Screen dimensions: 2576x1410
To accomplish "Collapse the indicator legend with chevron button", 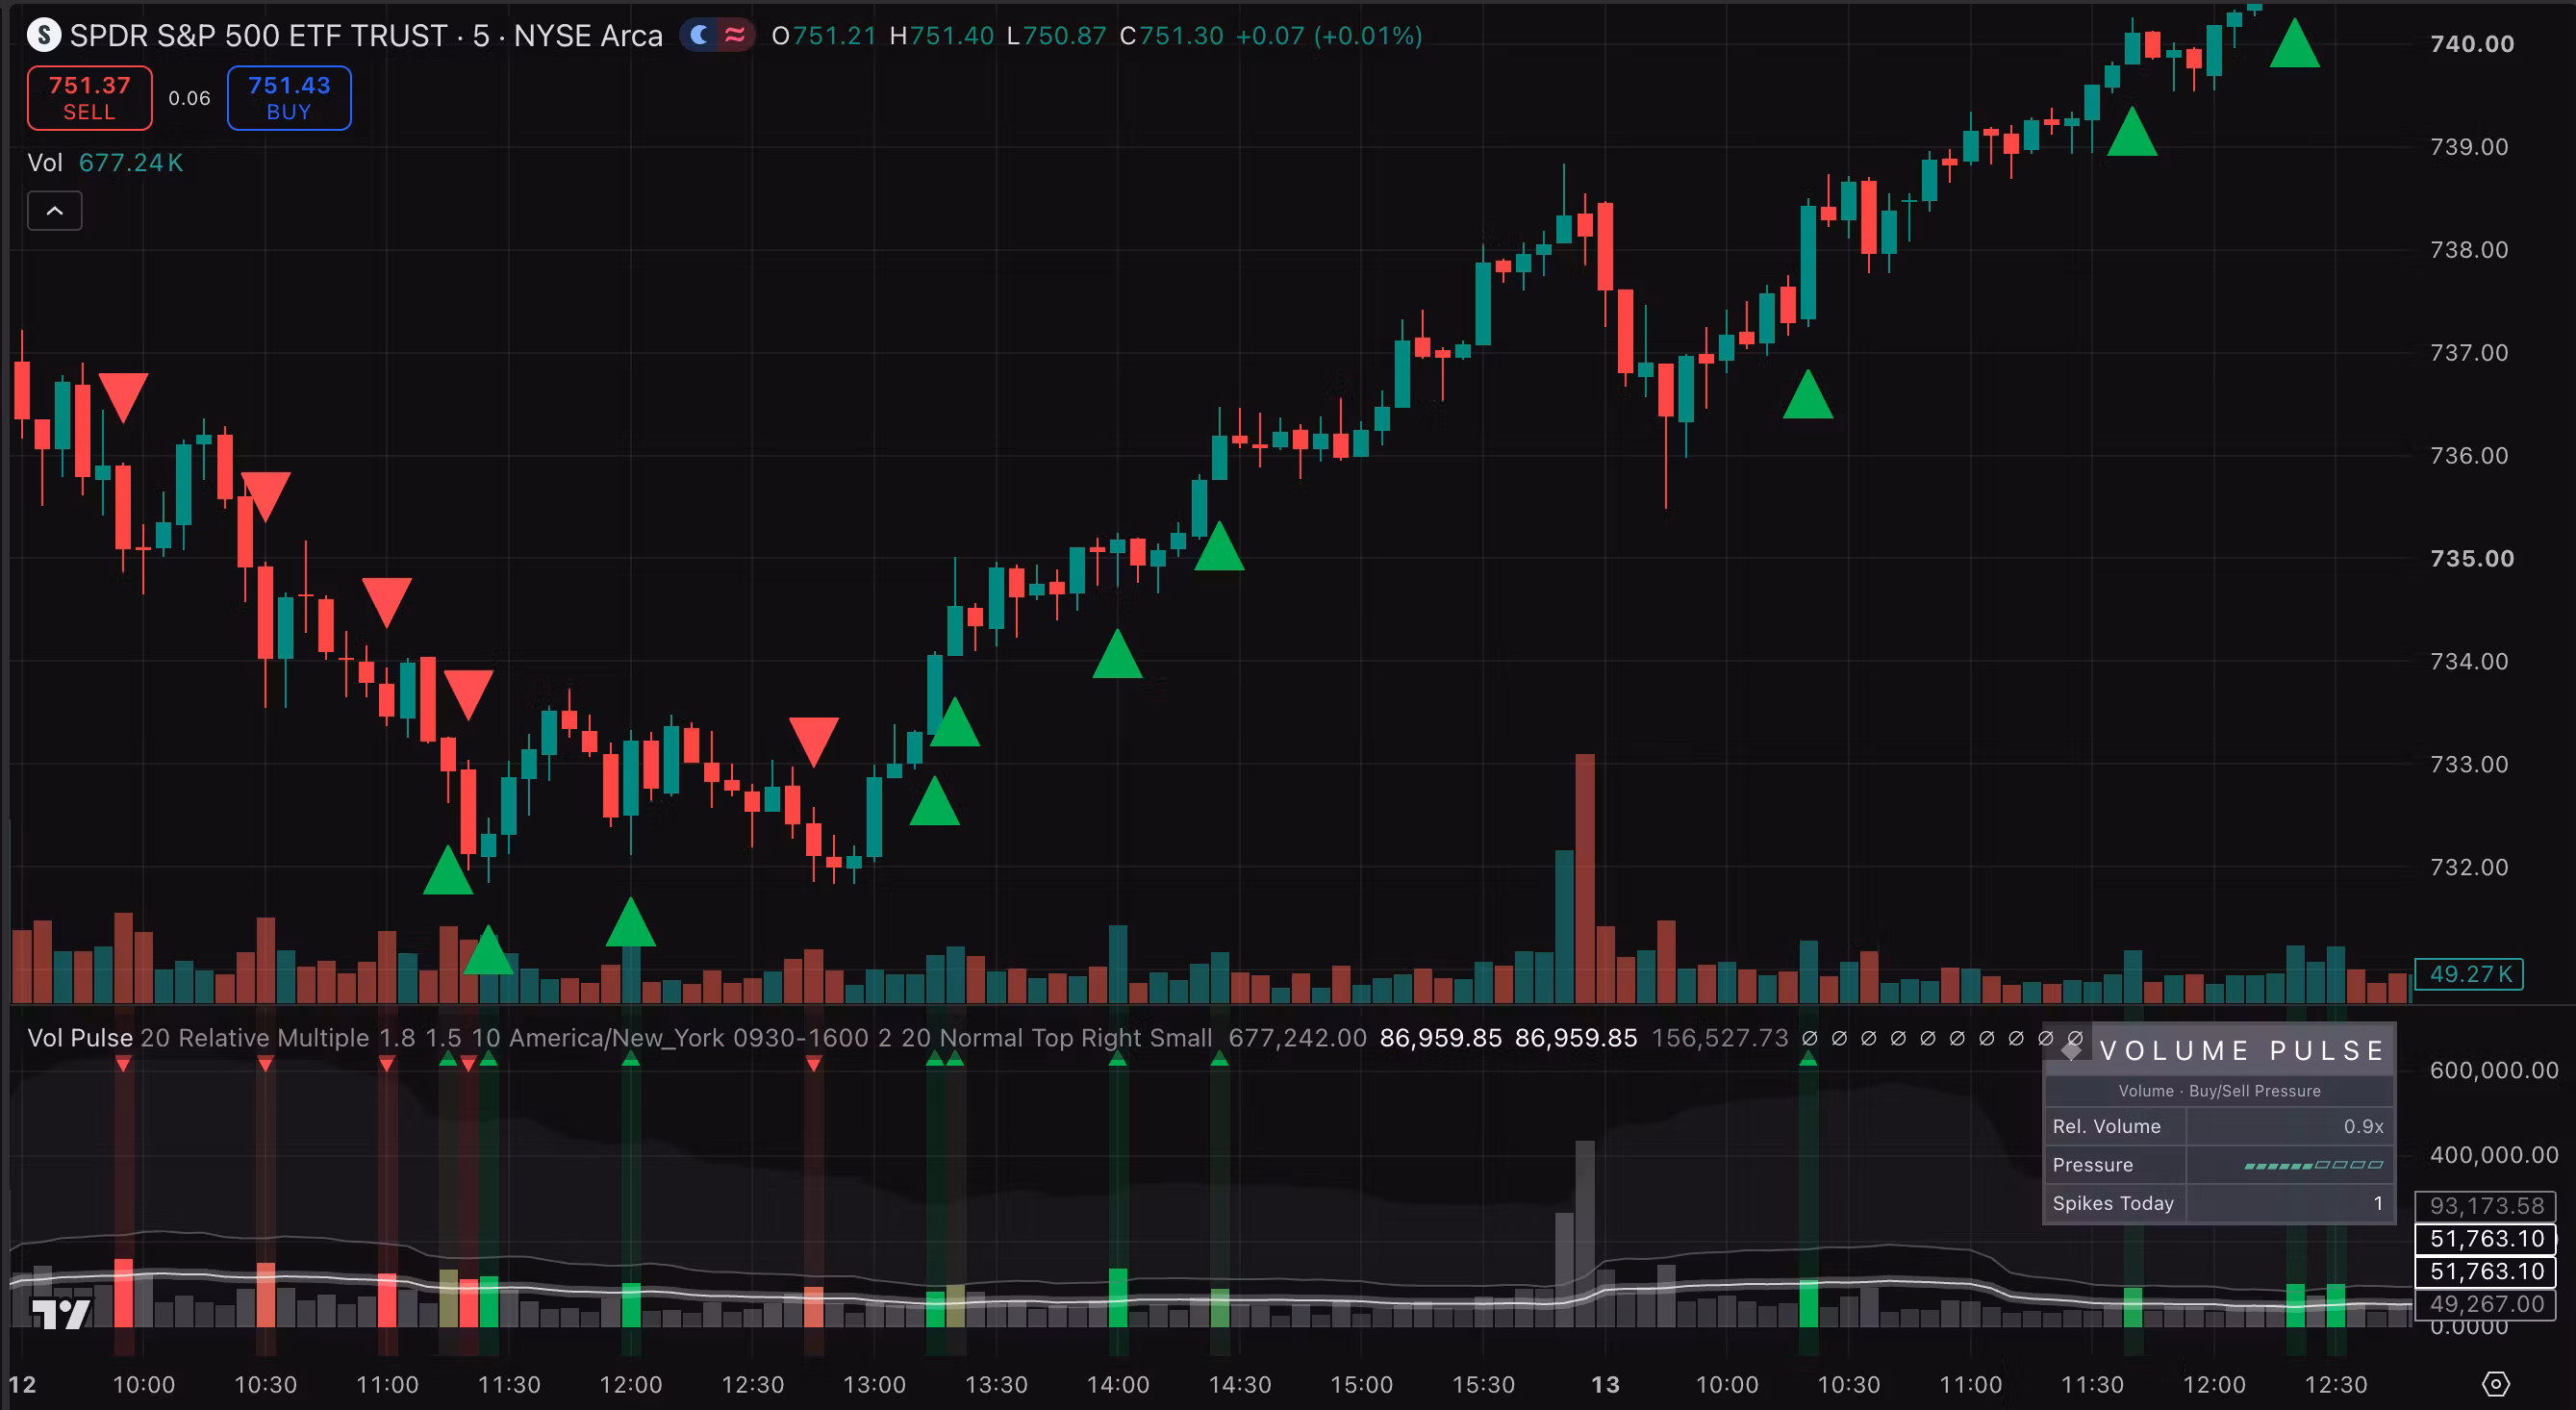I will (55, 211).
